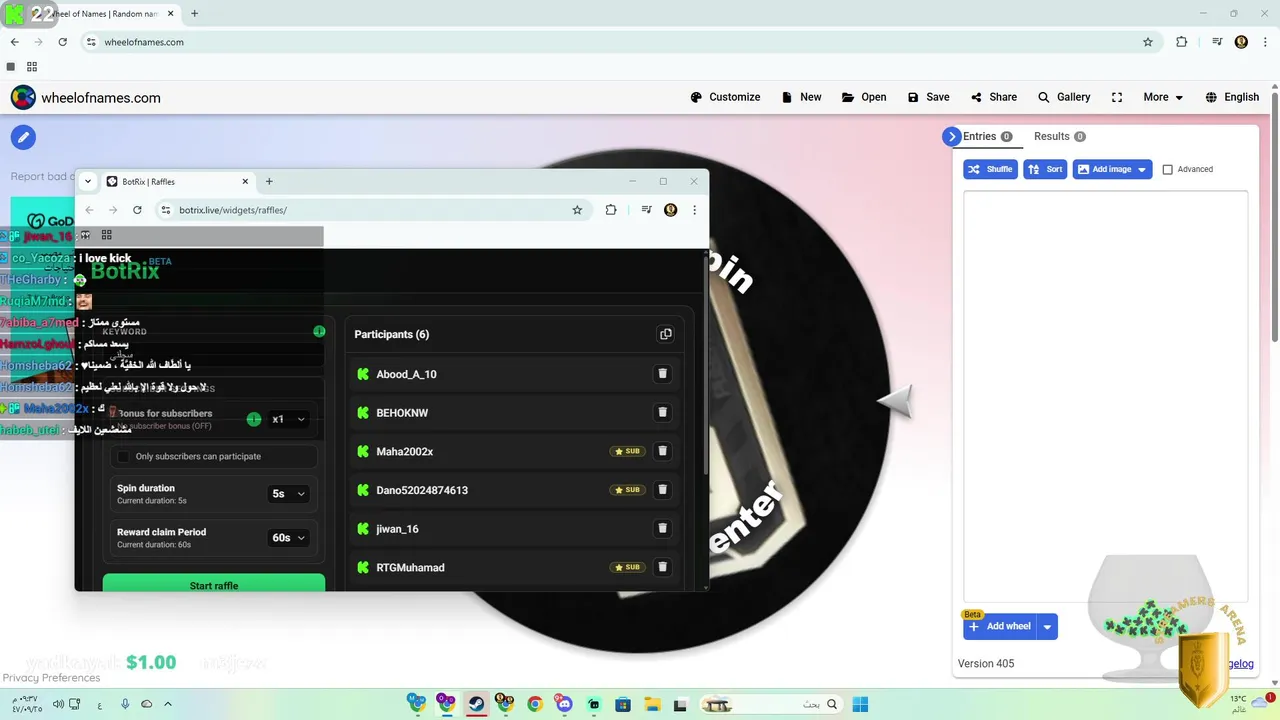Viewport: 1280px width, 720px height.
Task: Open a saved wheel via Open
Action: pos(864,97)
